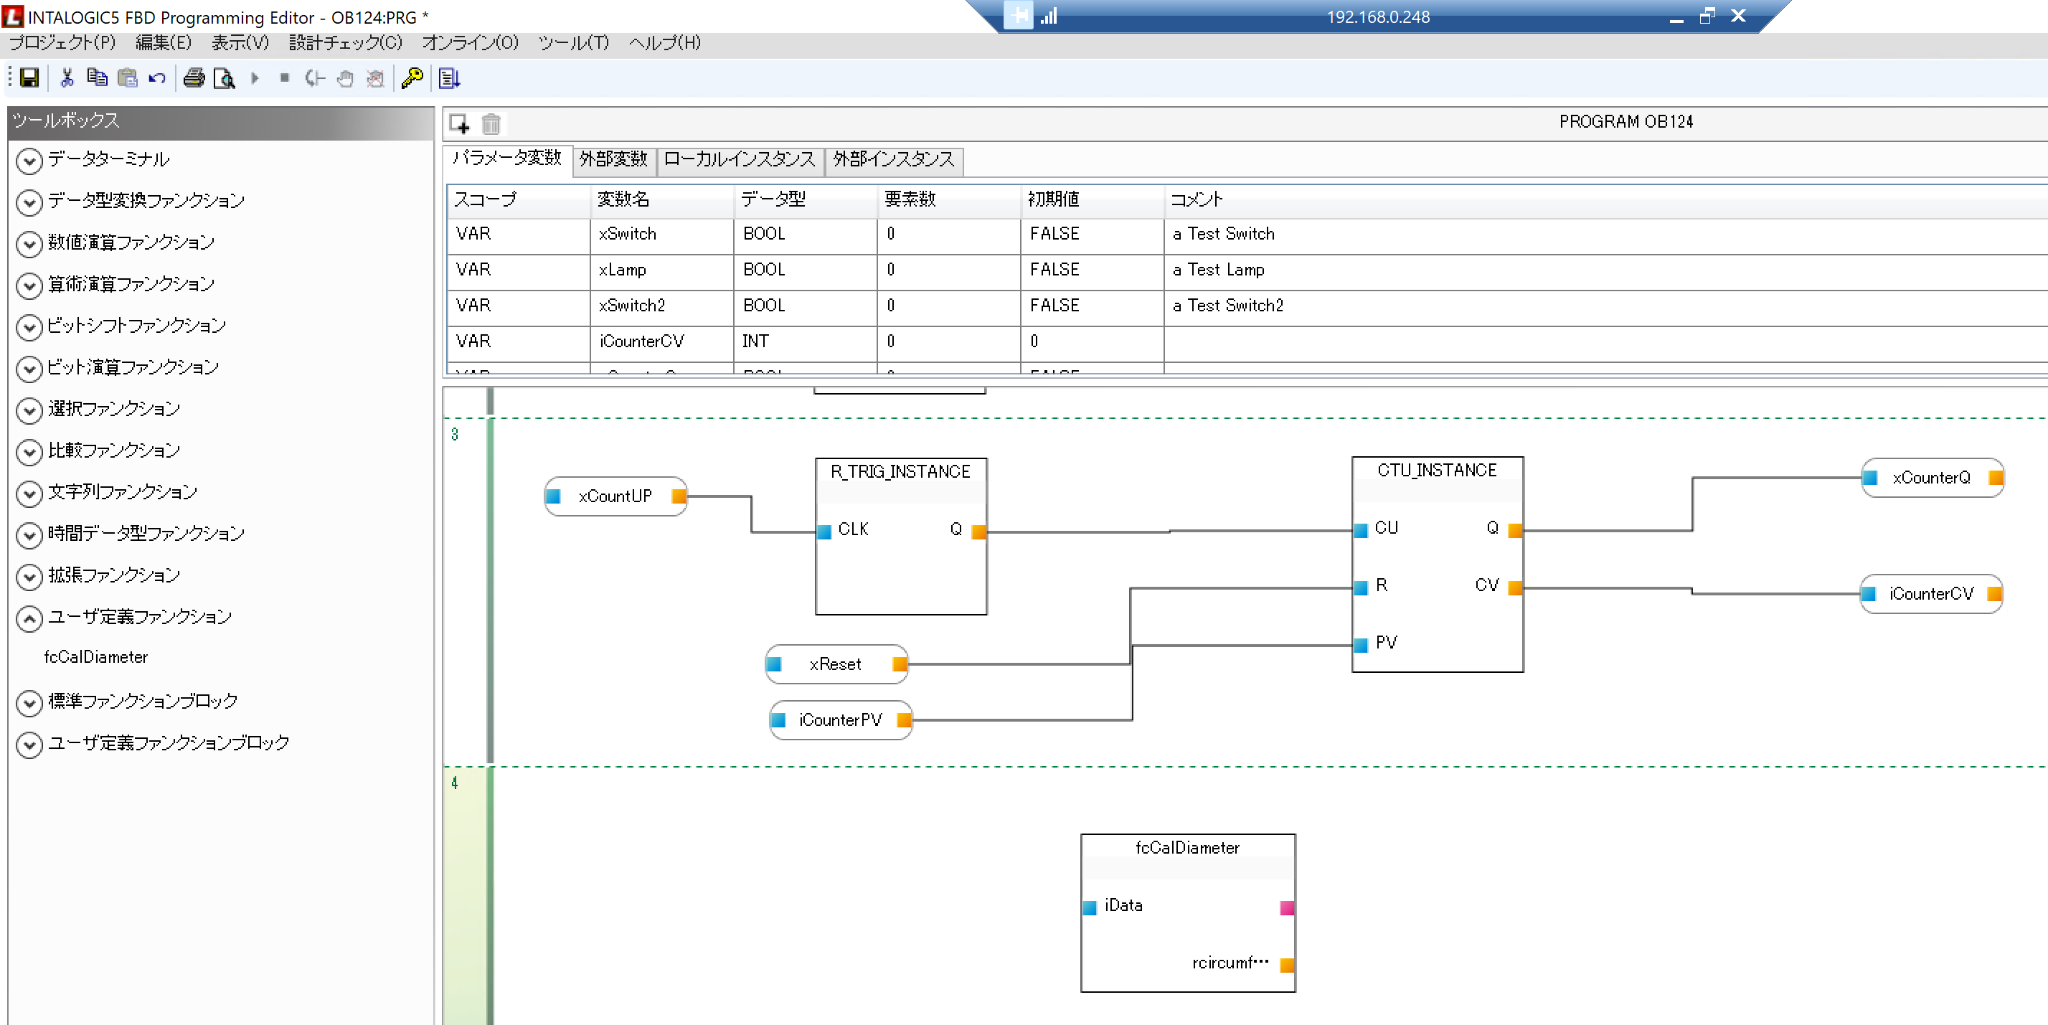This screenshot has height=1025, width=2048.
Task: Click the Print icon in toolbar
Action: [194, 78]
